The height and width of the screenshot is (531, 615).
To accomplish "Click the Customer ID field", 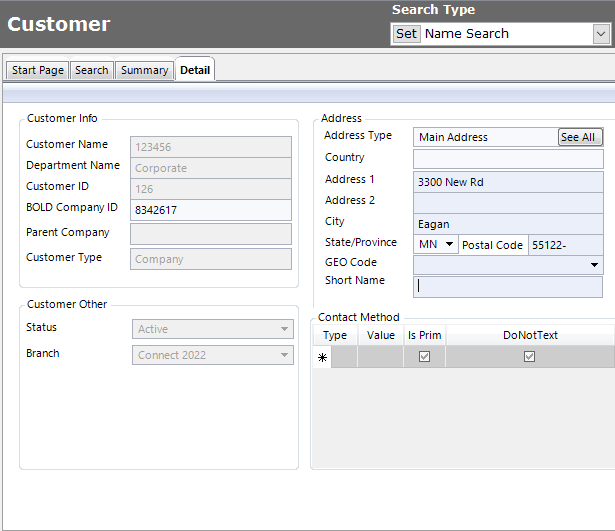I will (x=211, y=189).
